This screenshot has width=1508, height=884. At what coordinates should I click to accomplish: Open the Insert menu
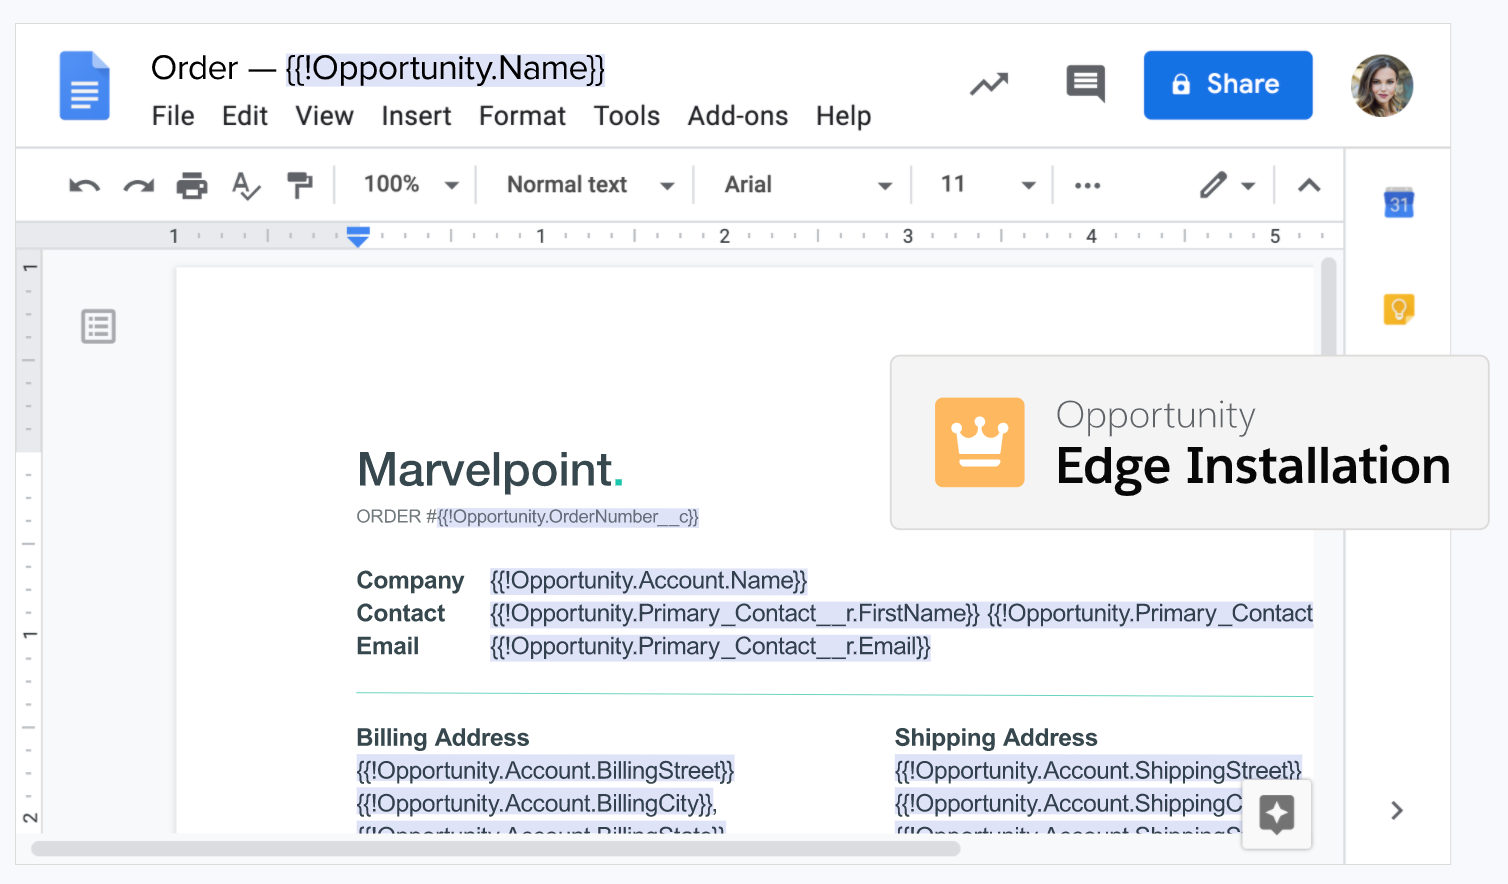(x=416, y=116)
